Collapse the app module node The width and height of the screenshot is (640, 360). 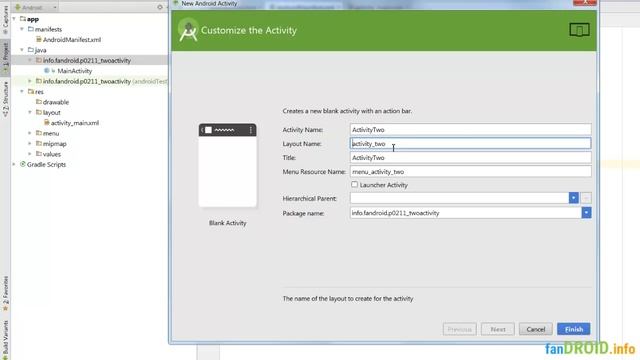tap(14, 19)
